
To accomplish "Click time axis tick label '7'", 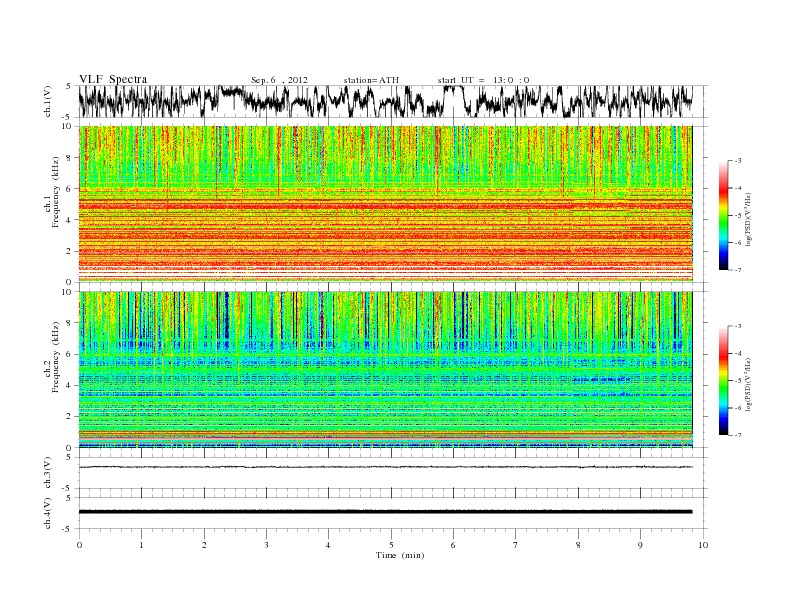I will [x=516, y=545].
